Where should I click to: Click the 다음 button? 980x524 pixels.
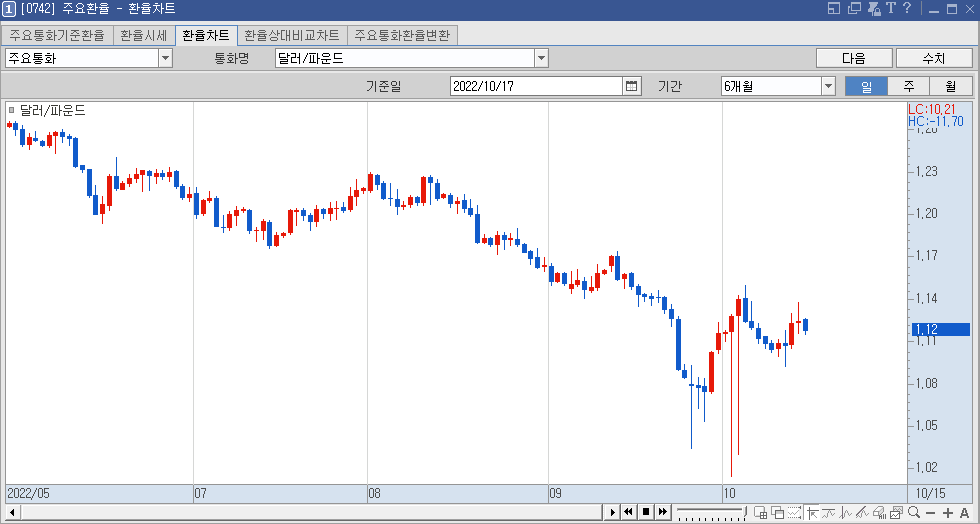(854, 58)
